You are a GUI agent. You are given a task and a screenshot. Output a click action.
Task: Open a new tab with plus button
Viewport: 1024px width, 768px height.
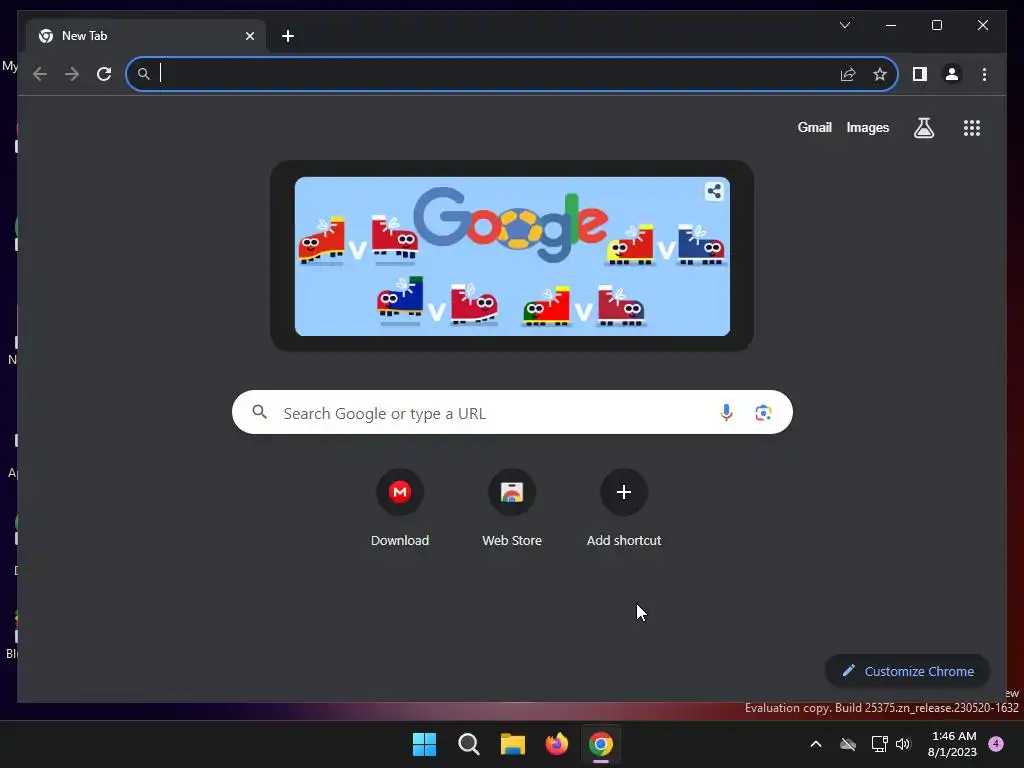pos(288,36)
